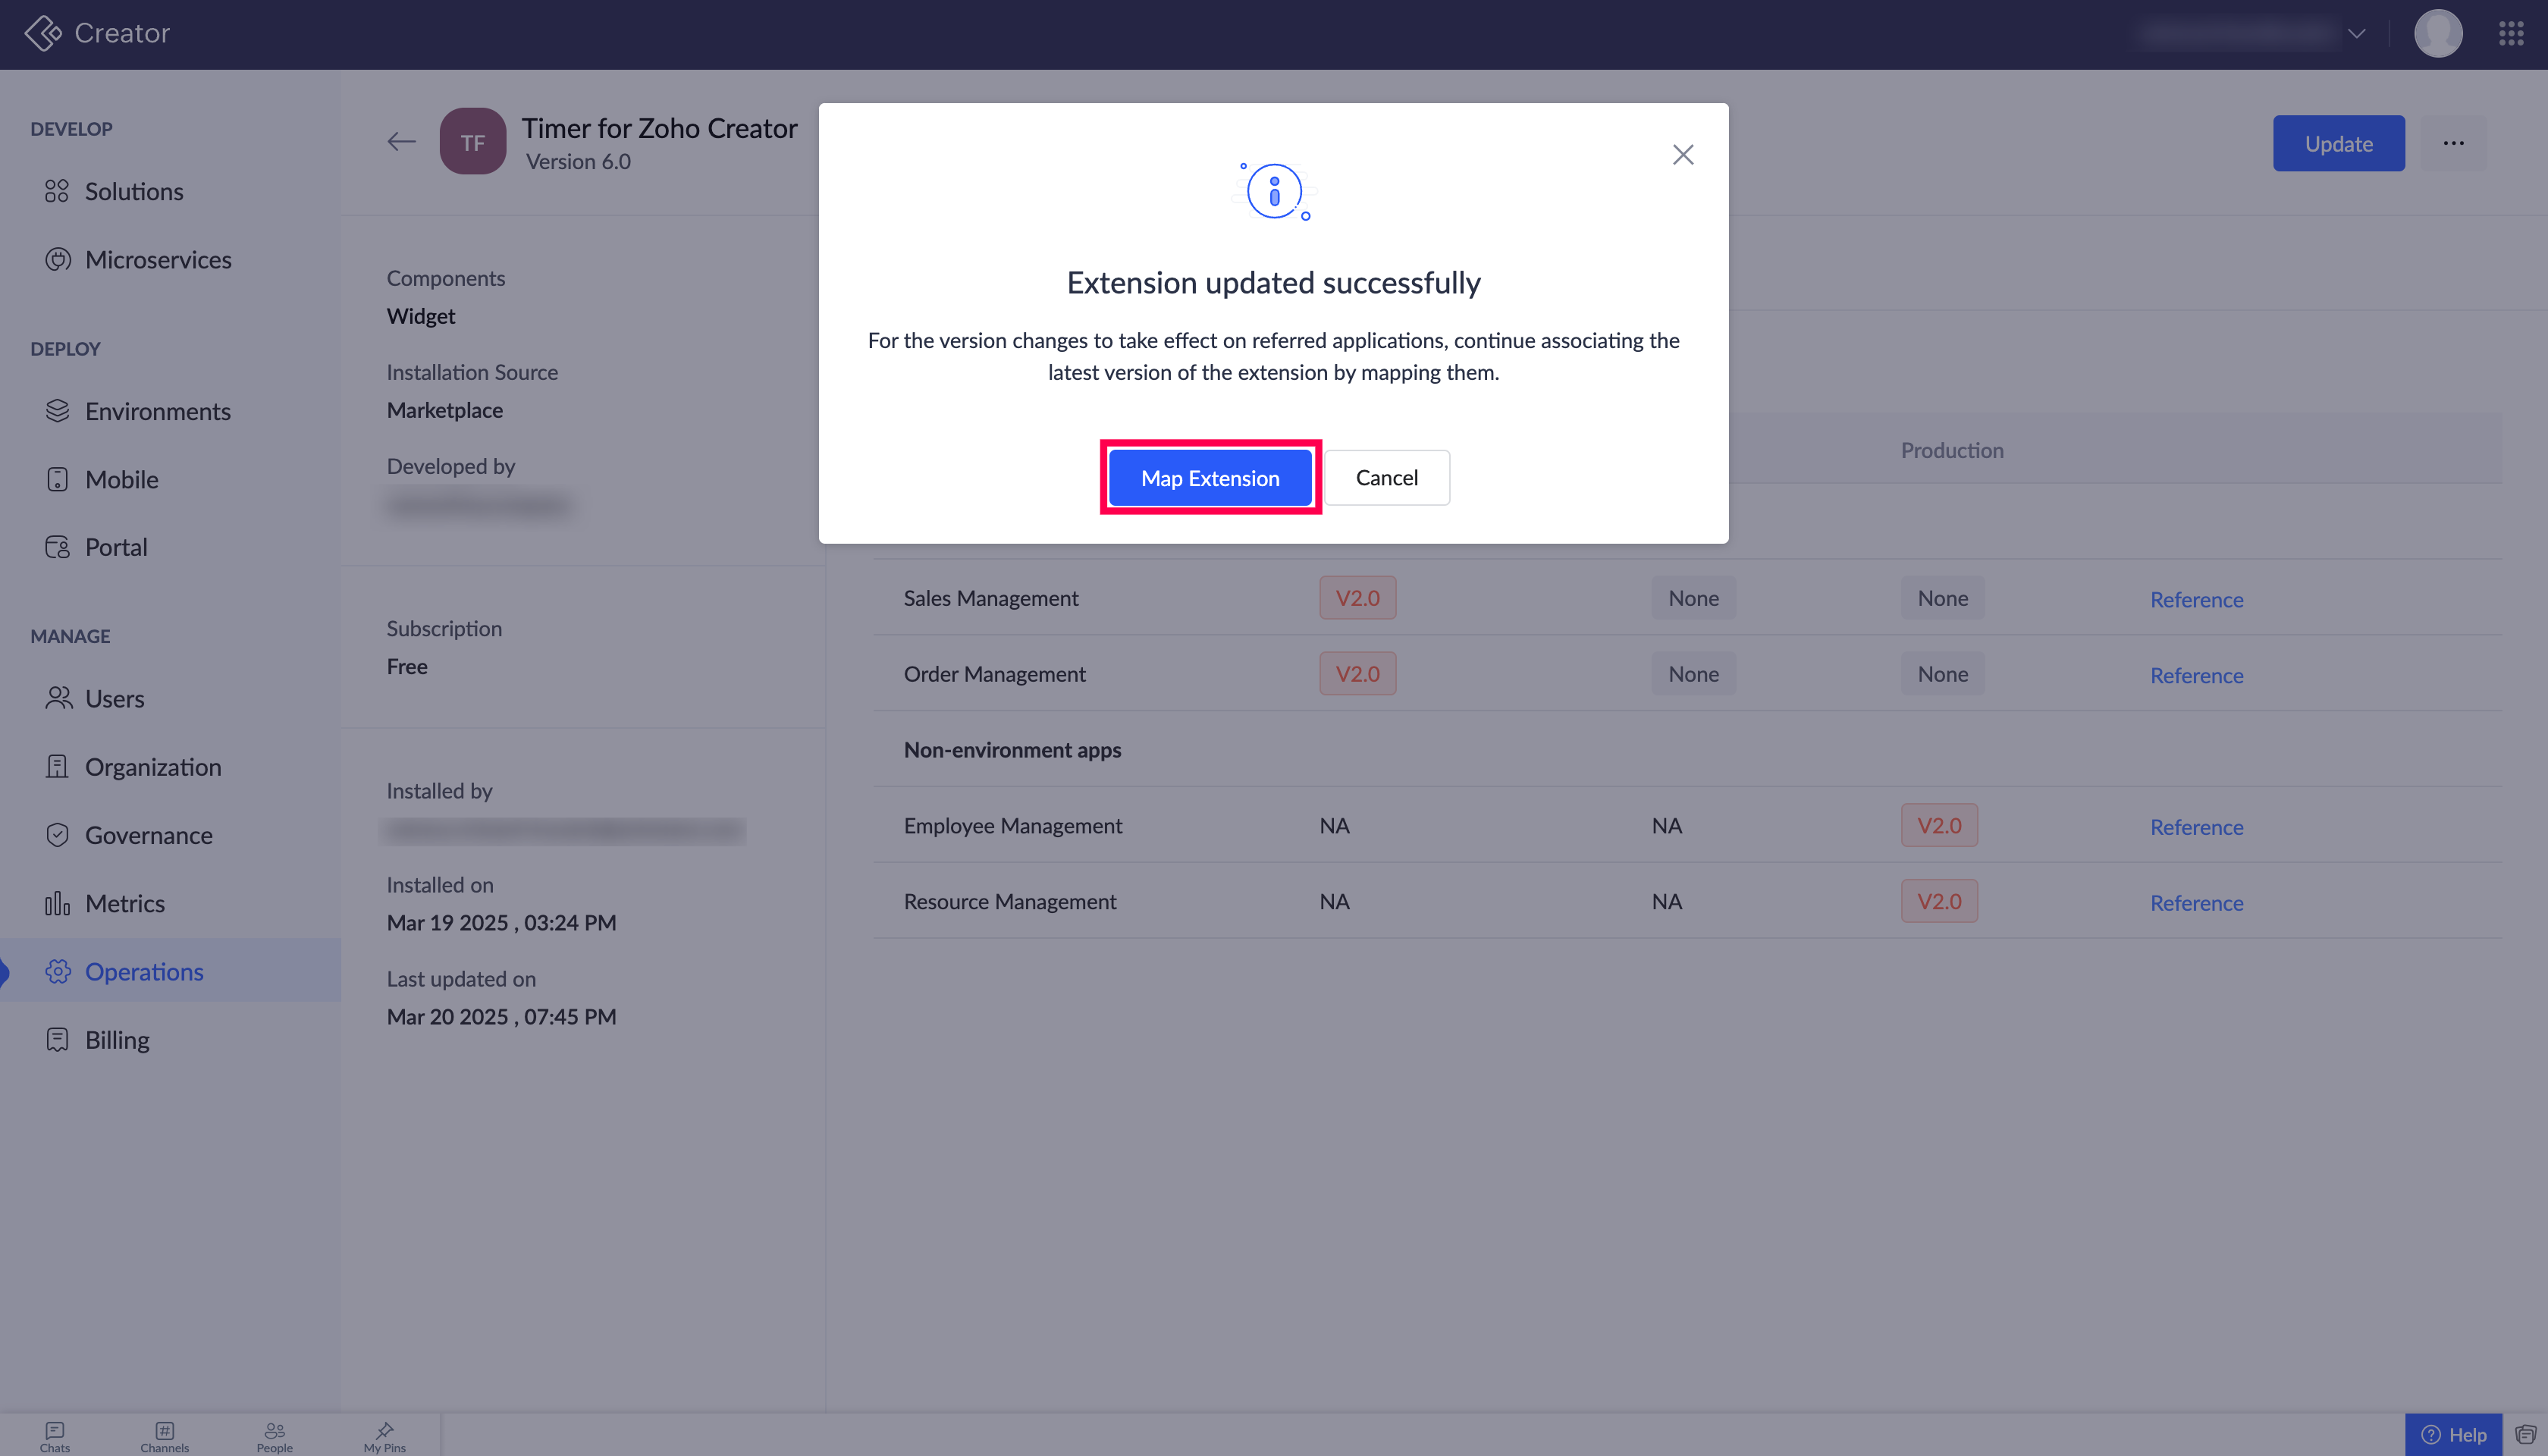Open the three-dots more options menu
Viewport: 2548px width, 1456px height.
(x=2453, y=143)
